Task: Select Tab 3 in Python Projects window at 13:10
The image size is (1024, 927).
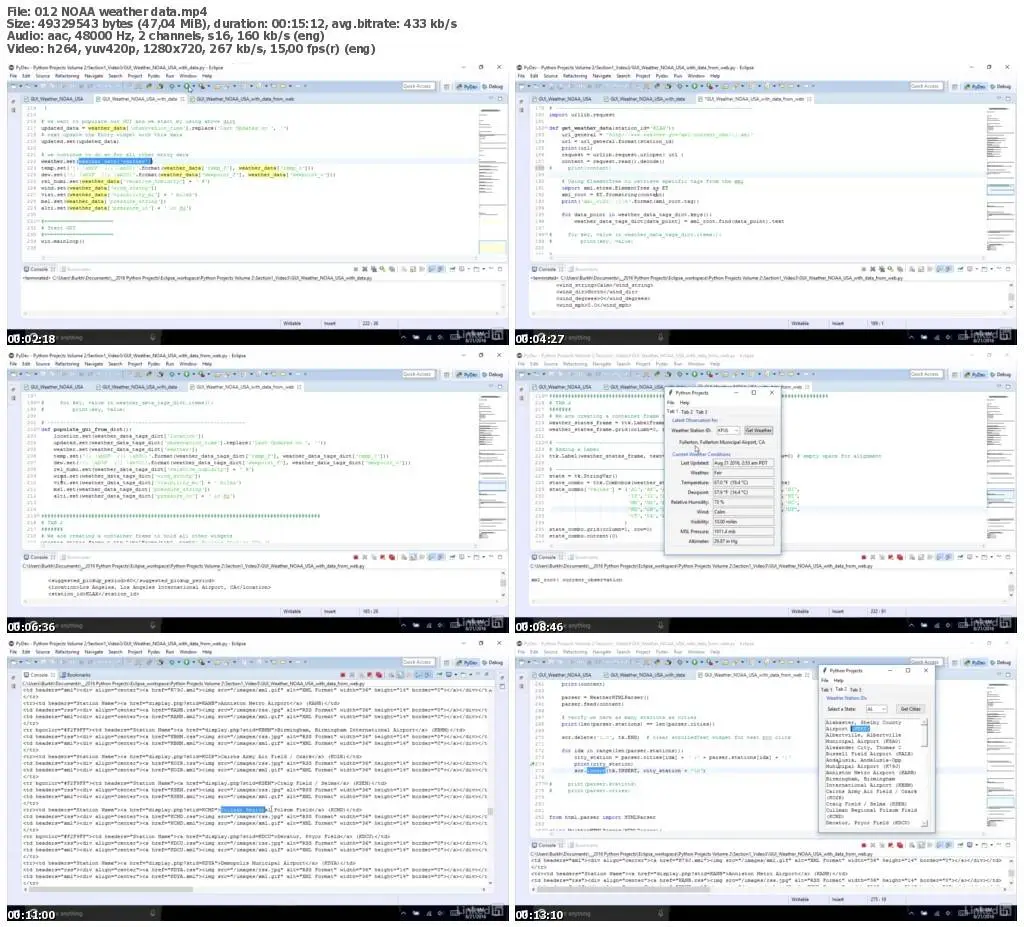Action: [x=856, y=690]
